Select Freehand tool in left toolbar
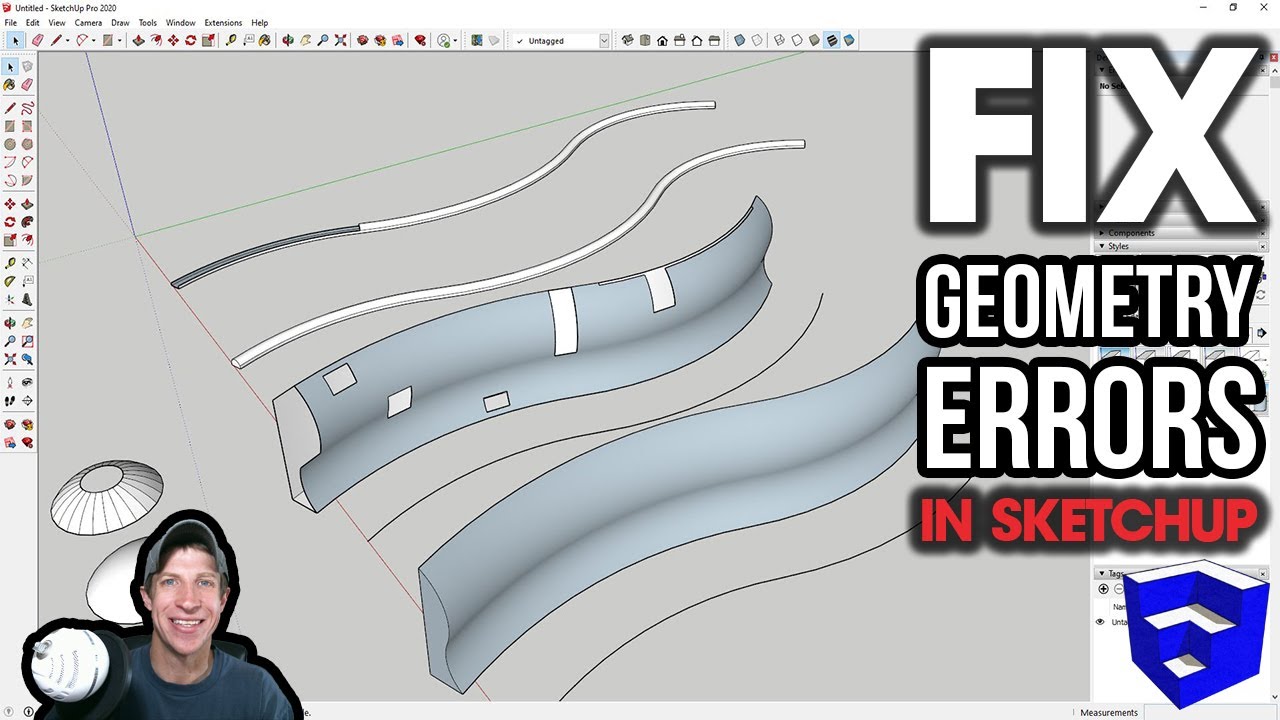The width and height of the screenshot is (1280, 720). [x=27, y=108]
